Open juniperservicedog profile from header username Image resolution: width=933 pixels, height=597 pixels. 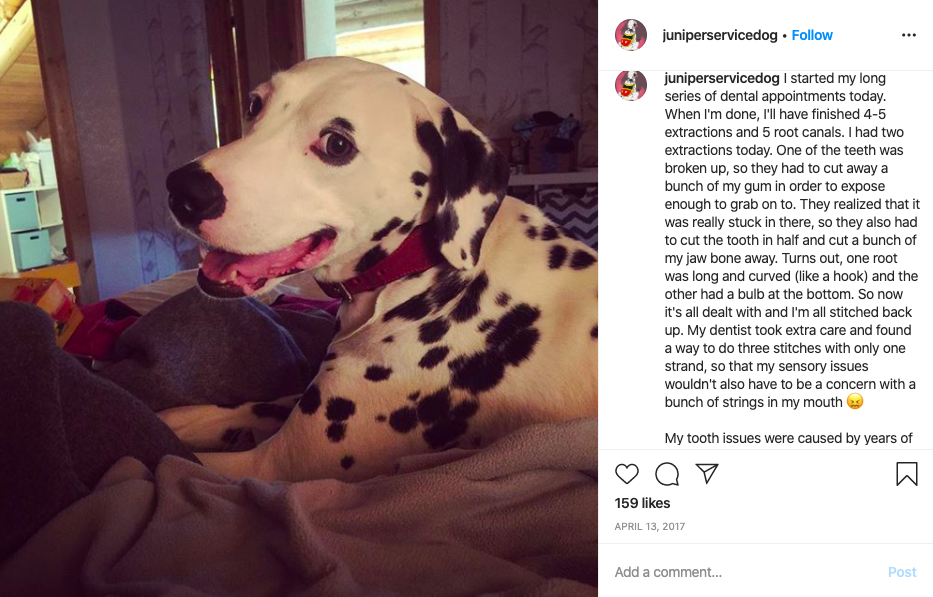(x=720, y=35)
